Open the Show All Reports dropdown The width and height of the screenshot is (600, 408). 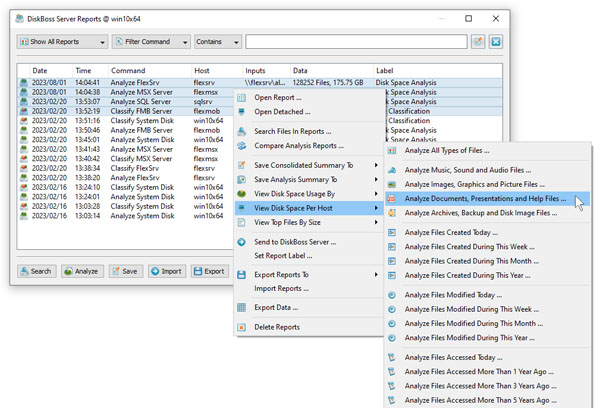62,42
